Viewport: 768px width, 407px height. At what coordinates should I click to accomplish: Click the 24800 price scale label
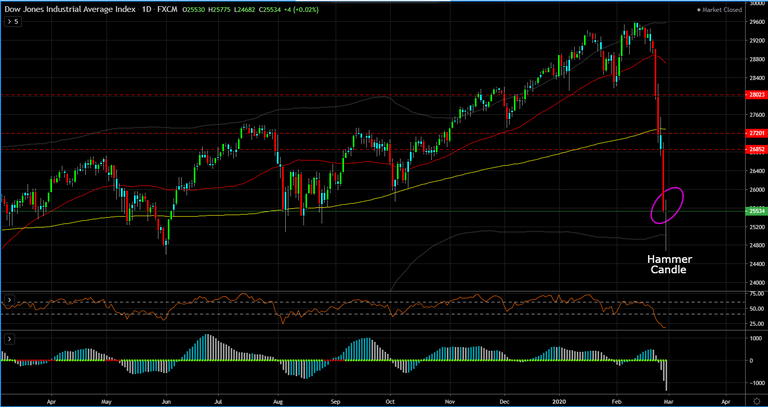tap(755, 245)
